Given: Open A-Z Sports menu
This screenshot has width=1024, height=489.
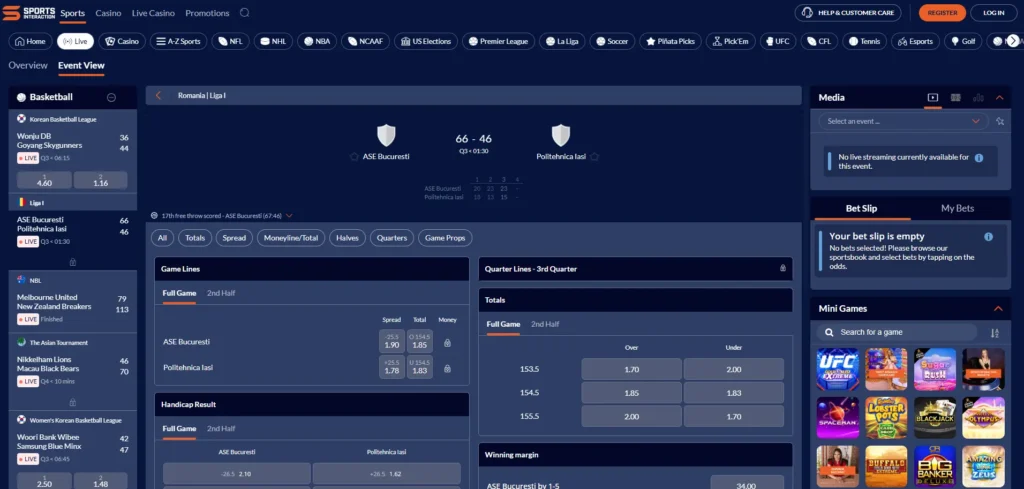Looking at the screenshot, I should point(178,41).
